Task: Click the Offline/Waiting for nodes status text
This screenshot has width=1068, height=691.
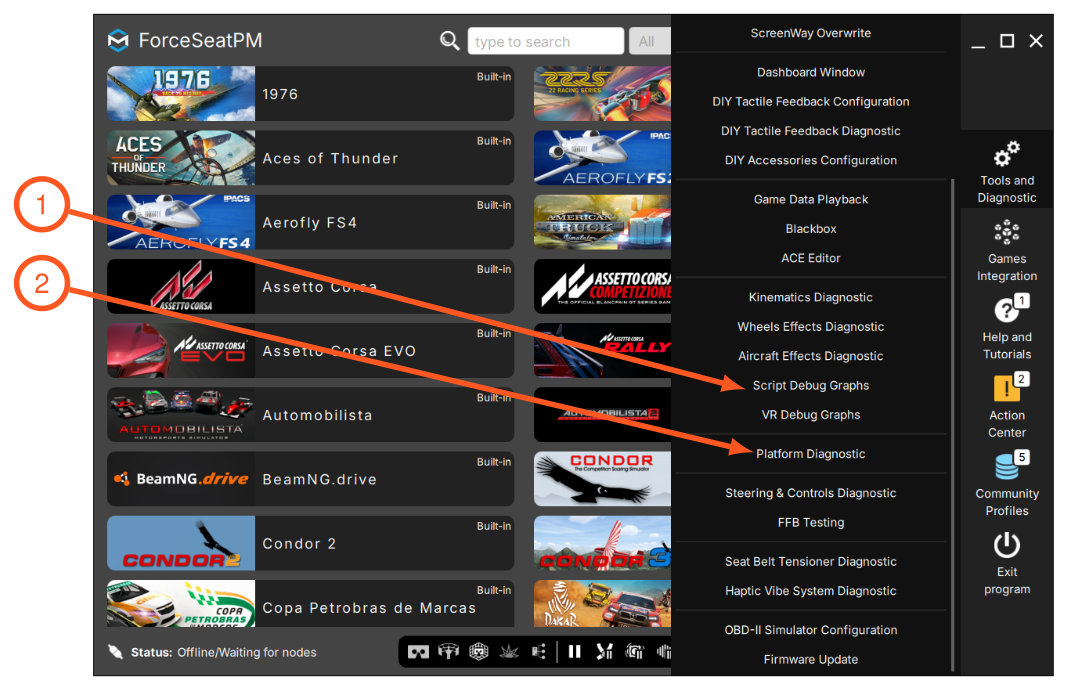Action: [247, 652]
